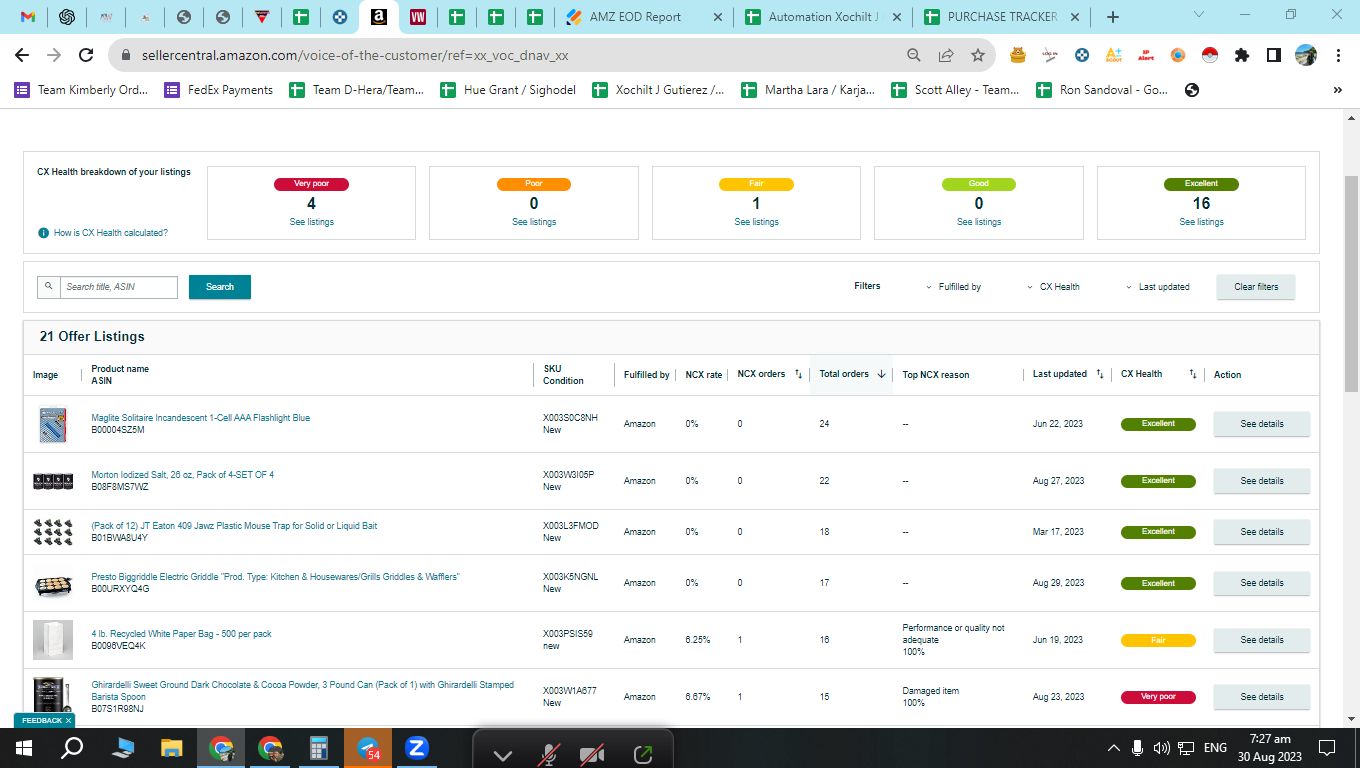
Task: Expand the meeting toolbar chevron
Action: (x=502, y=755)
